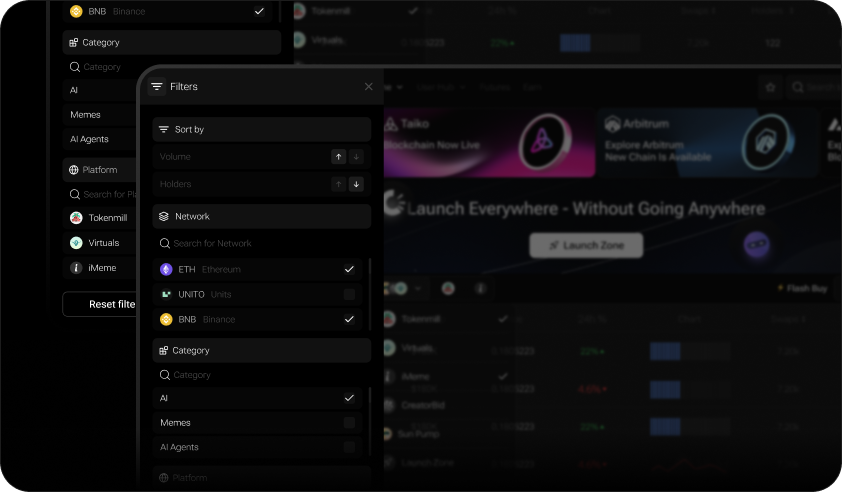
Task: Click the Reset filters button
Action: coord(100,304)
